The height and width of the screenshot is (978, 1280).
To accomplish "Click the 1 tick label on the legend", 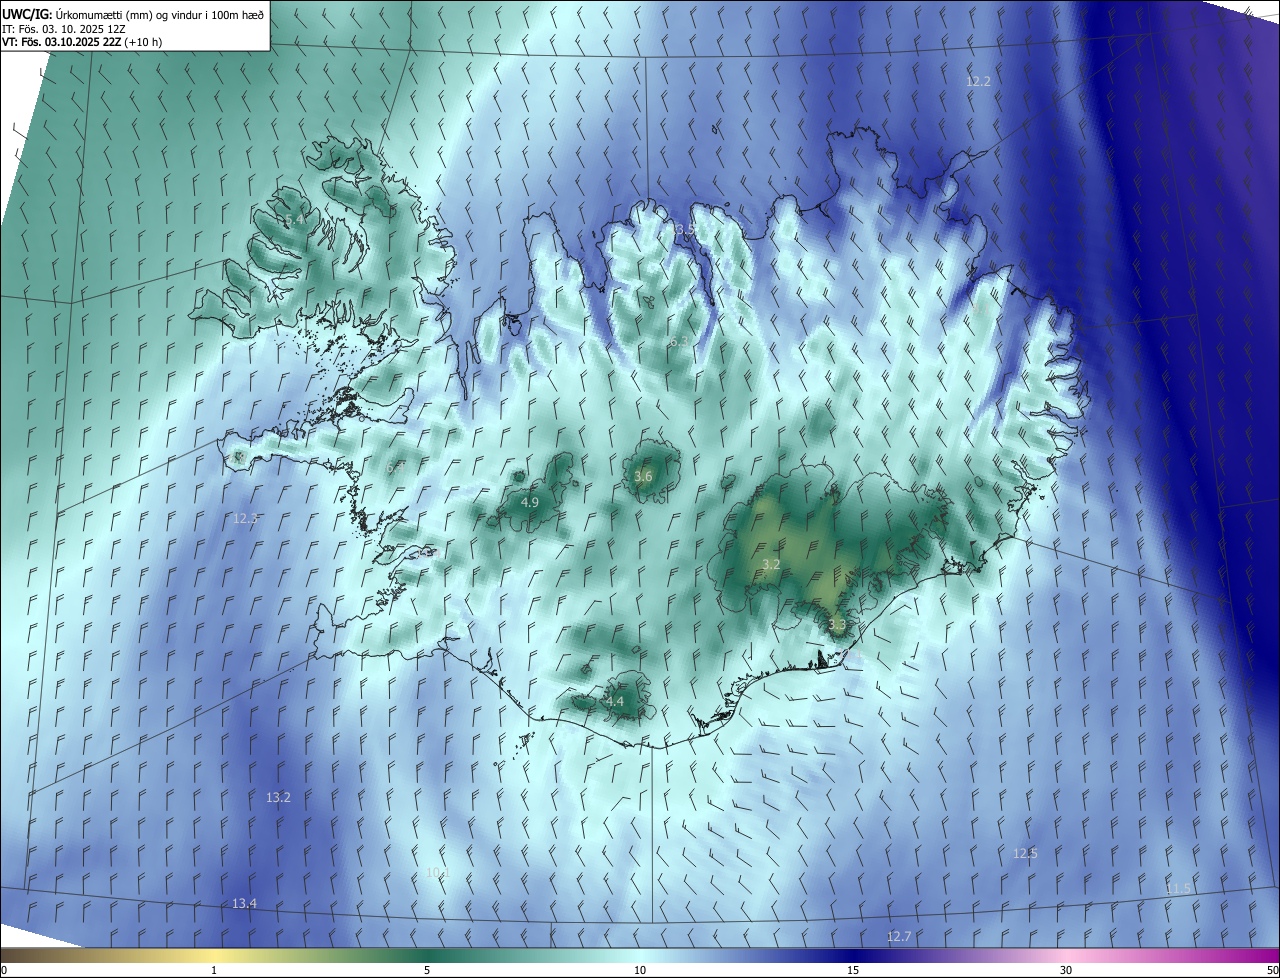I will (214, 970).
